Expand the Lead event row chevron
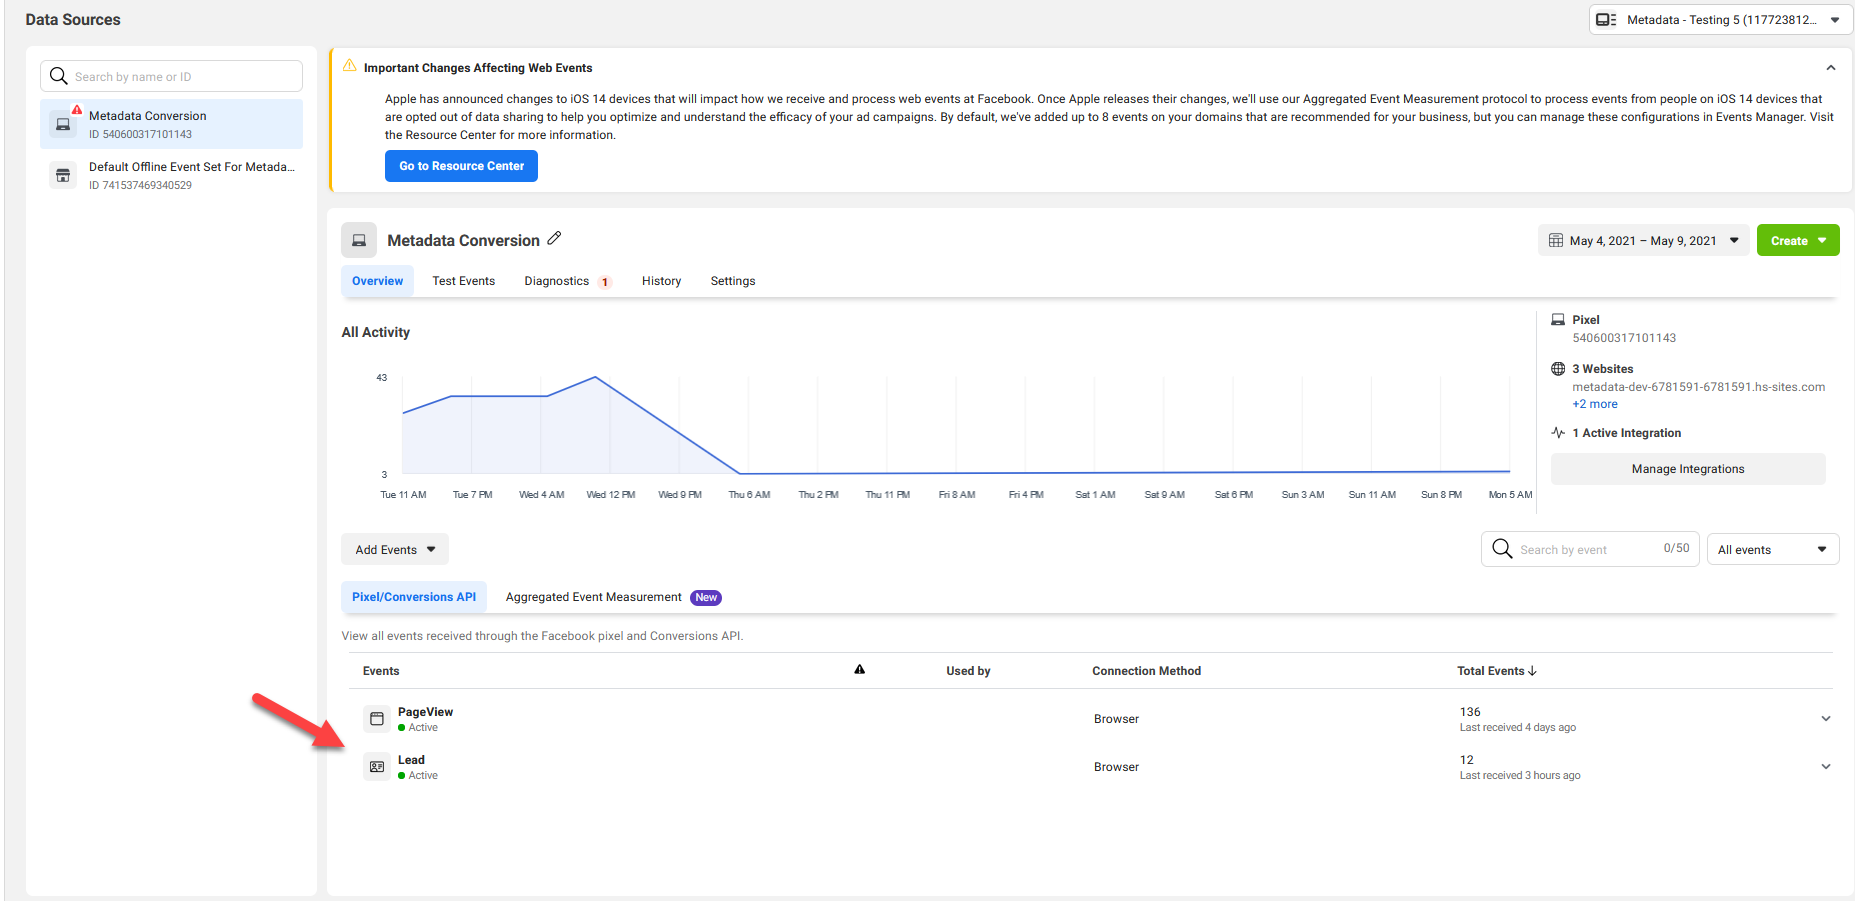 (x=1825, y=767)
